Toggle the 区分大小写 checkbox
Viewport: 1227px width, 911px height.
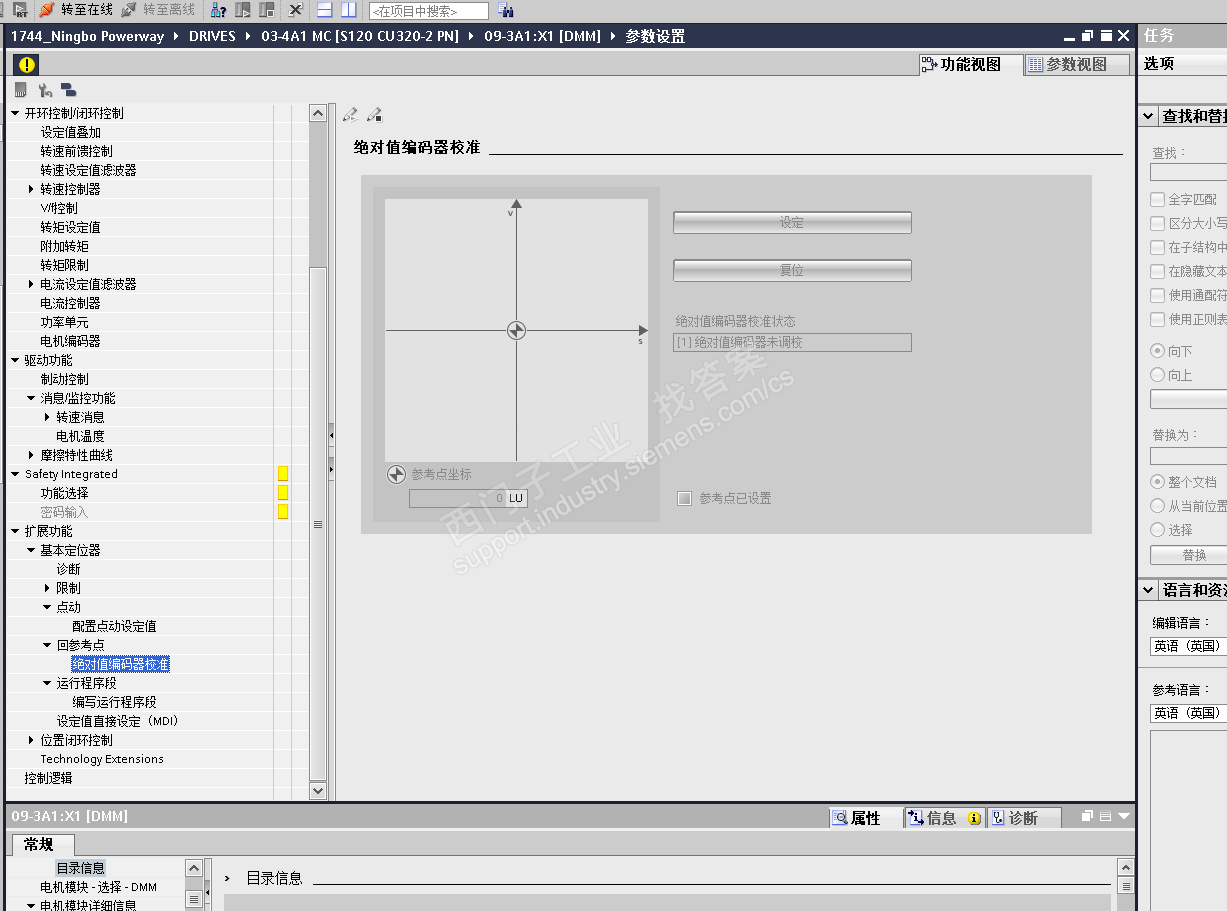[1158, 224]
